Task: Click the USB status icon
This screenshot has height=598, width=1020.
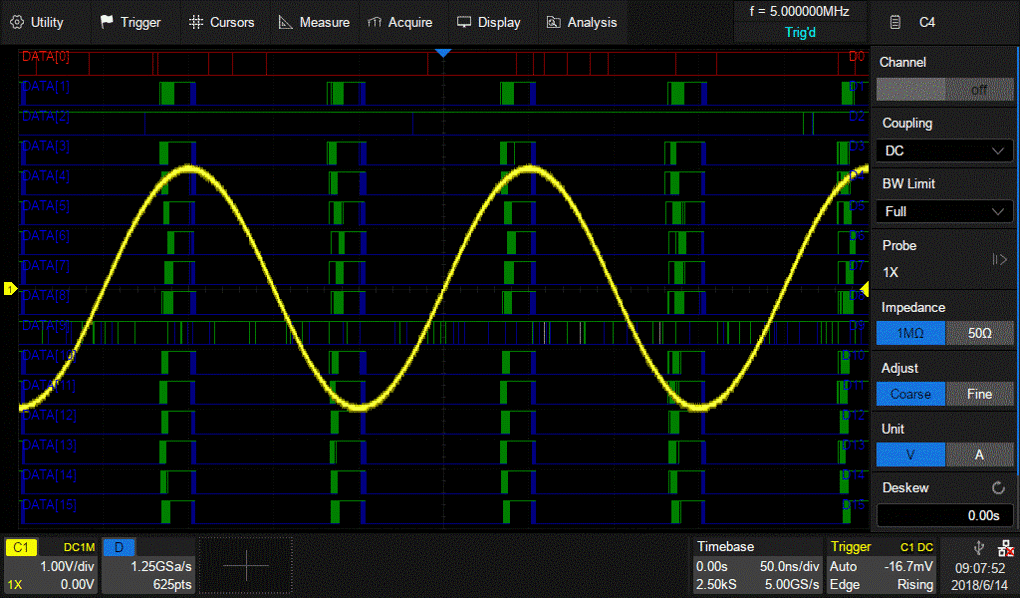Action: 977,548
